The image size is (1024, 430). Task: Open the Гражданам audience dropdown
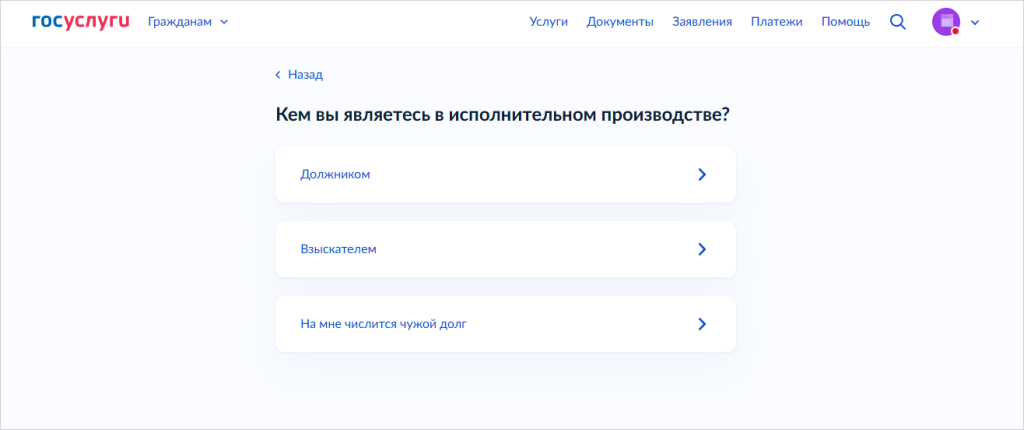180,22
